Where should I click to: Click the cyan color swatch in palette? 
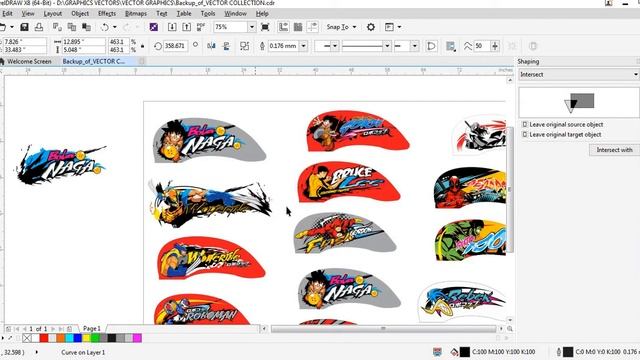[x=69, y=338]
